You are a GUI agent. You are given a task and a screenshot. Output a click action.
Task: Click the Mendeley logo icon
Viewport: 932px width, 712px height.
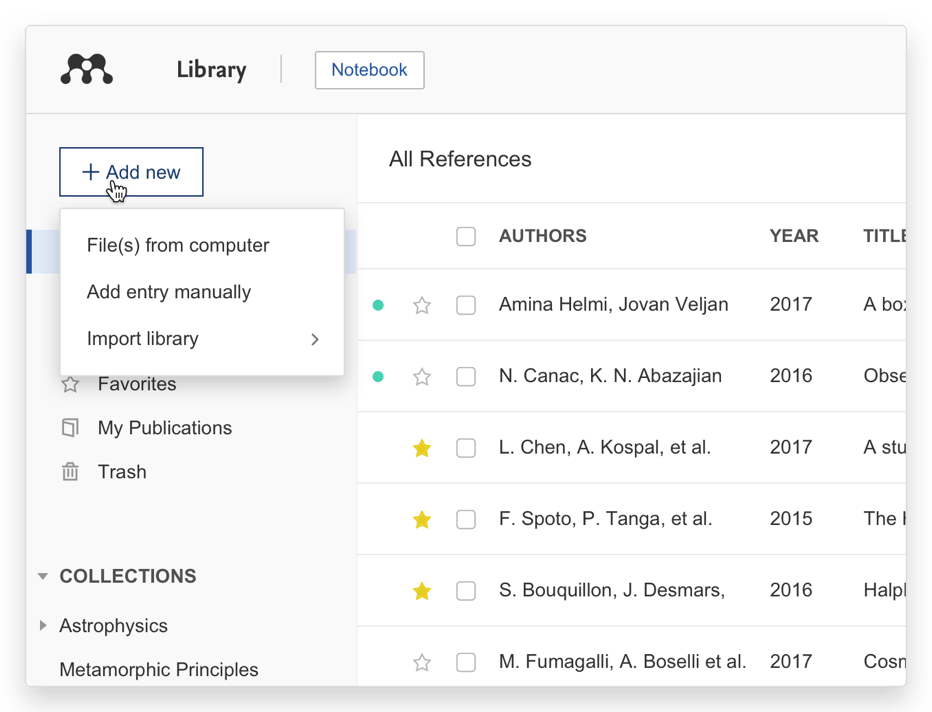tap(87, 69)
